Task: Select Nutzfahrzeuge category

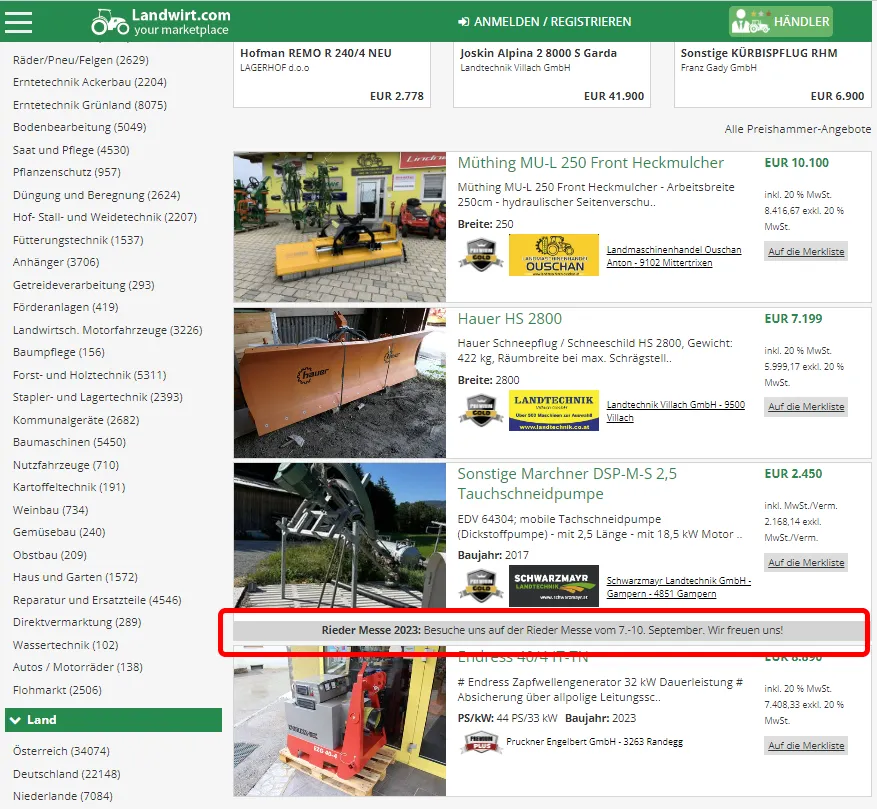Action: (66, 465)
